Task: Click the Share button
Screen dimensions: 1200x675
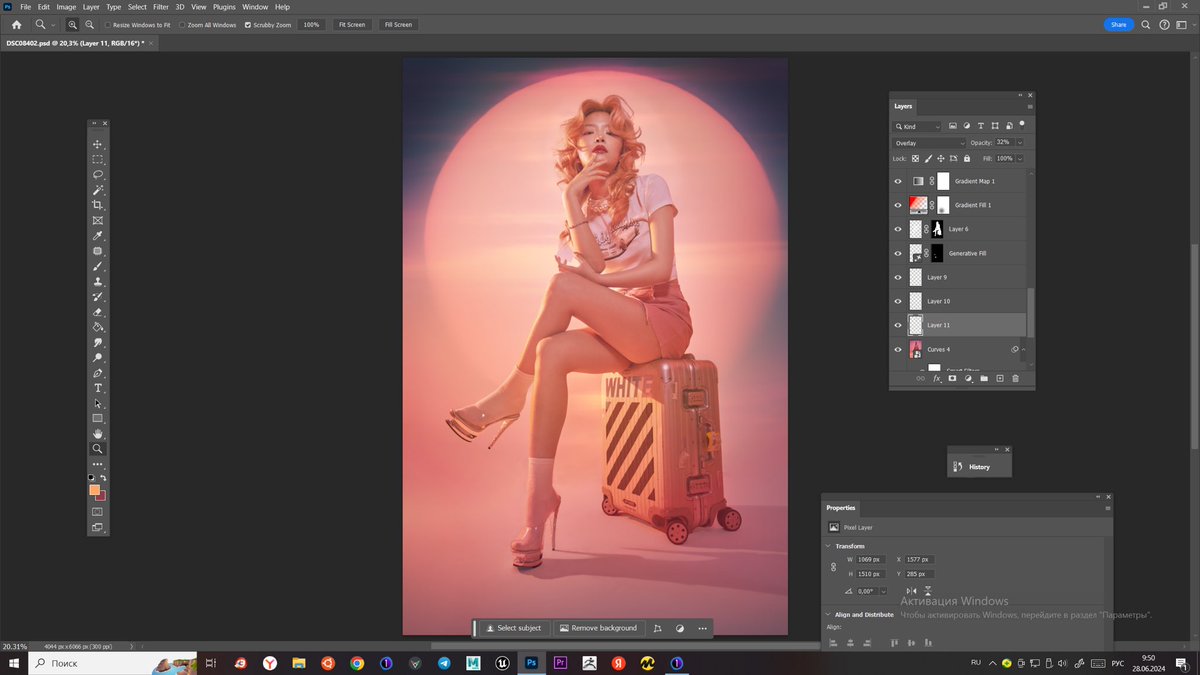Action: [1118, 24]
